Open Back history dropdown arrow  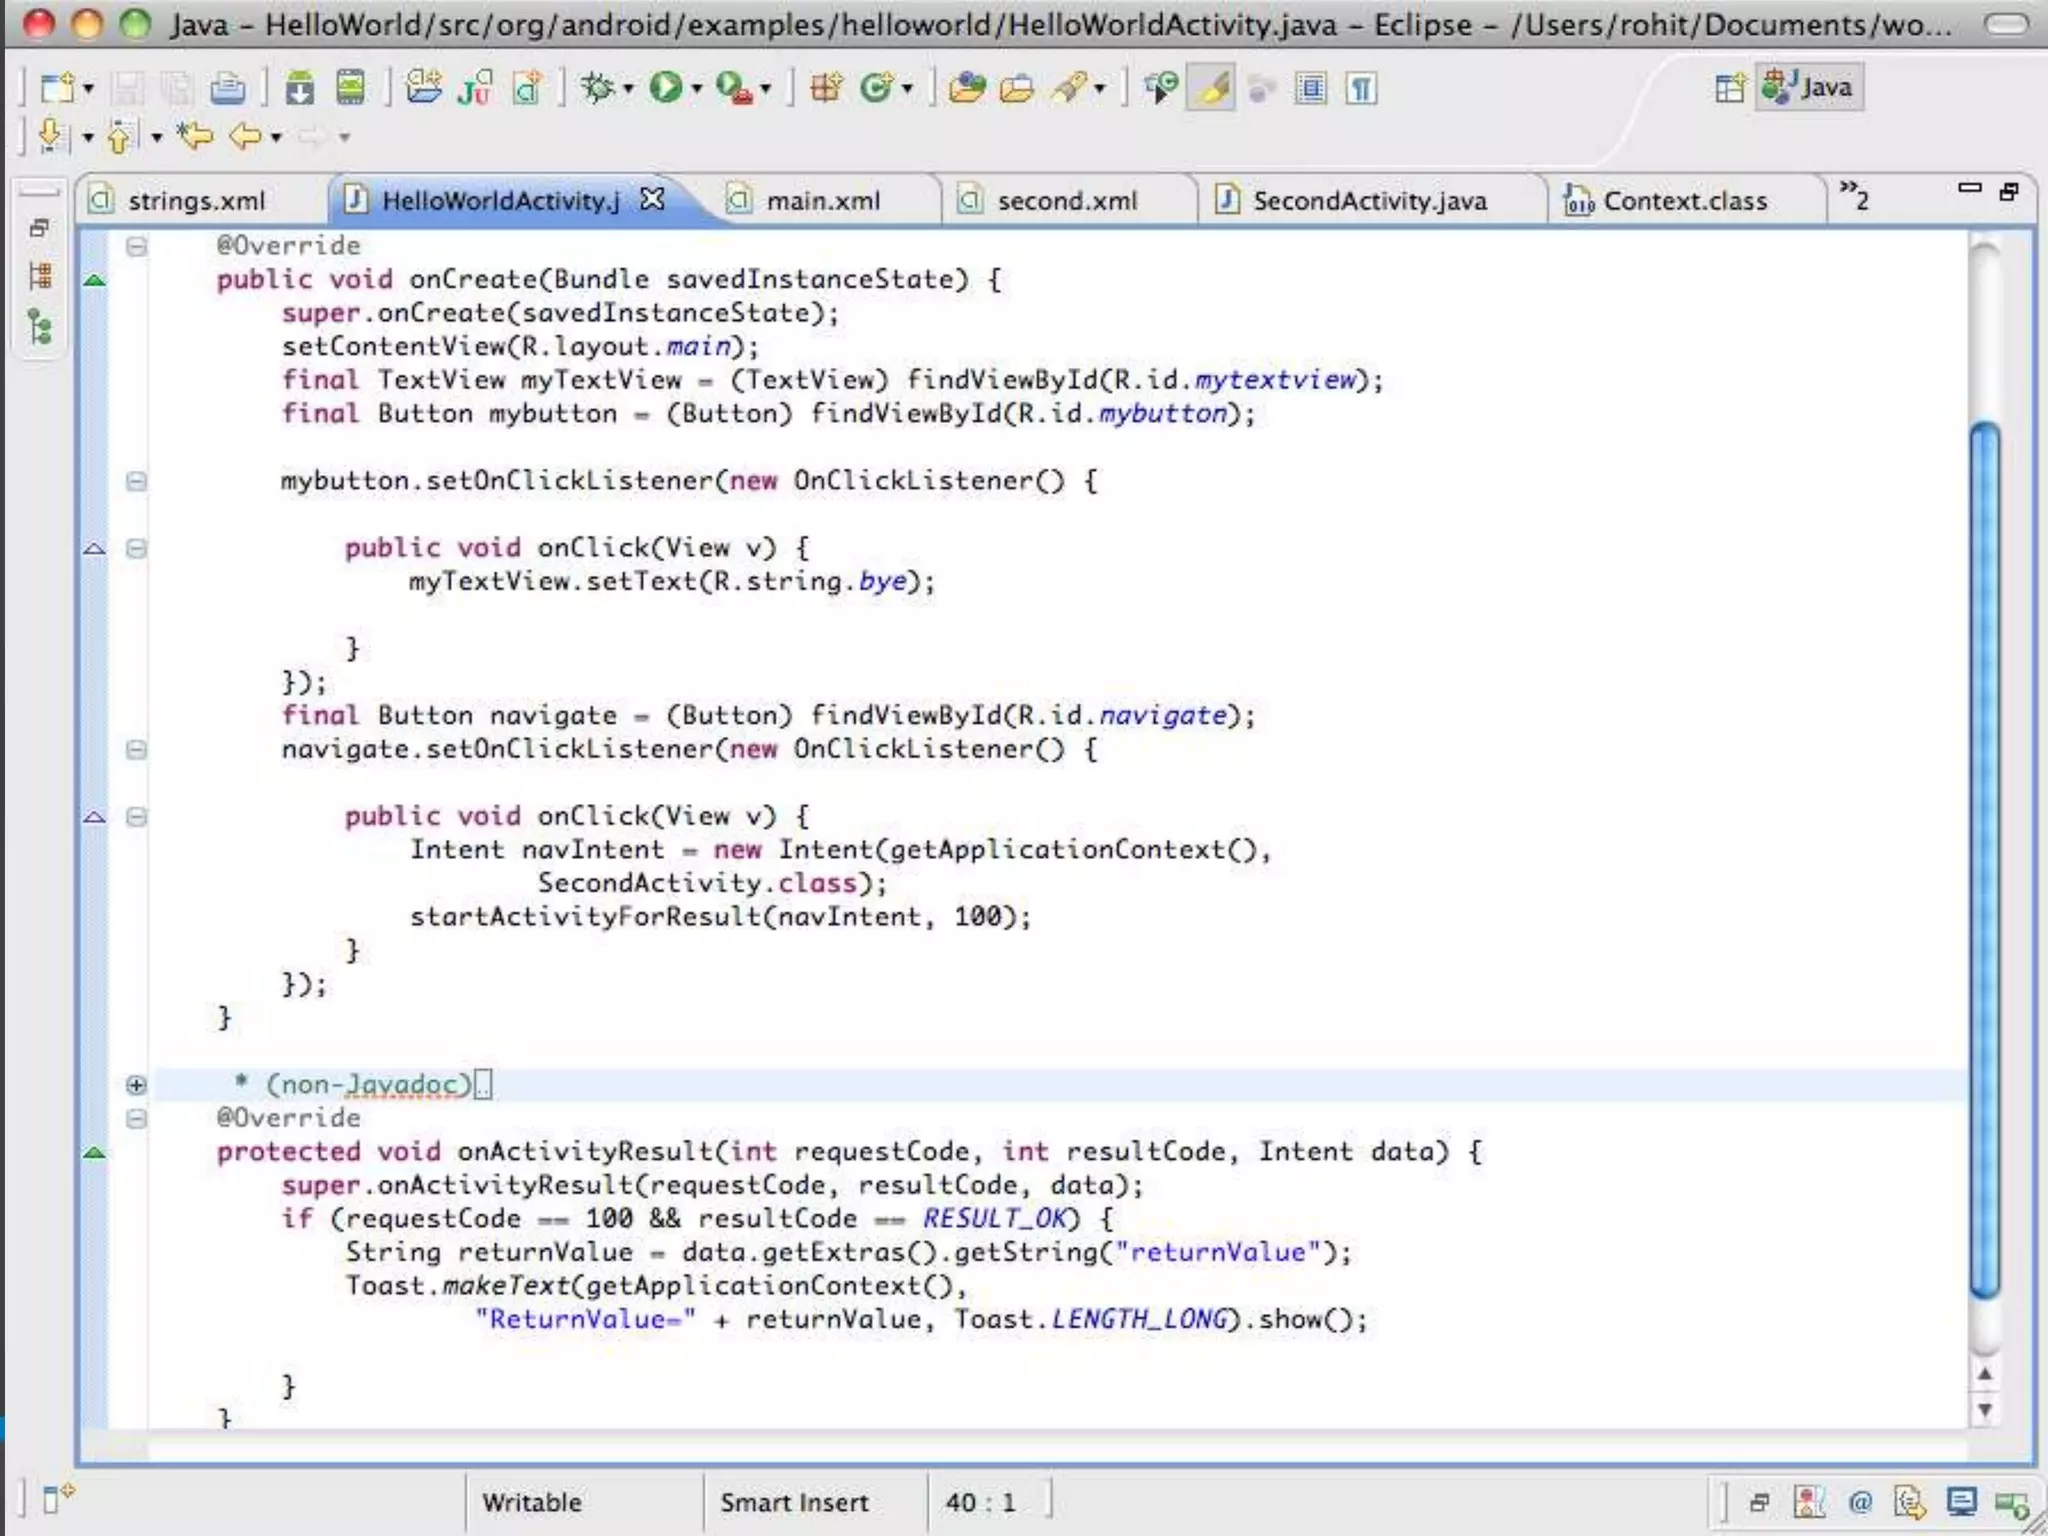[x=276, y=137]
